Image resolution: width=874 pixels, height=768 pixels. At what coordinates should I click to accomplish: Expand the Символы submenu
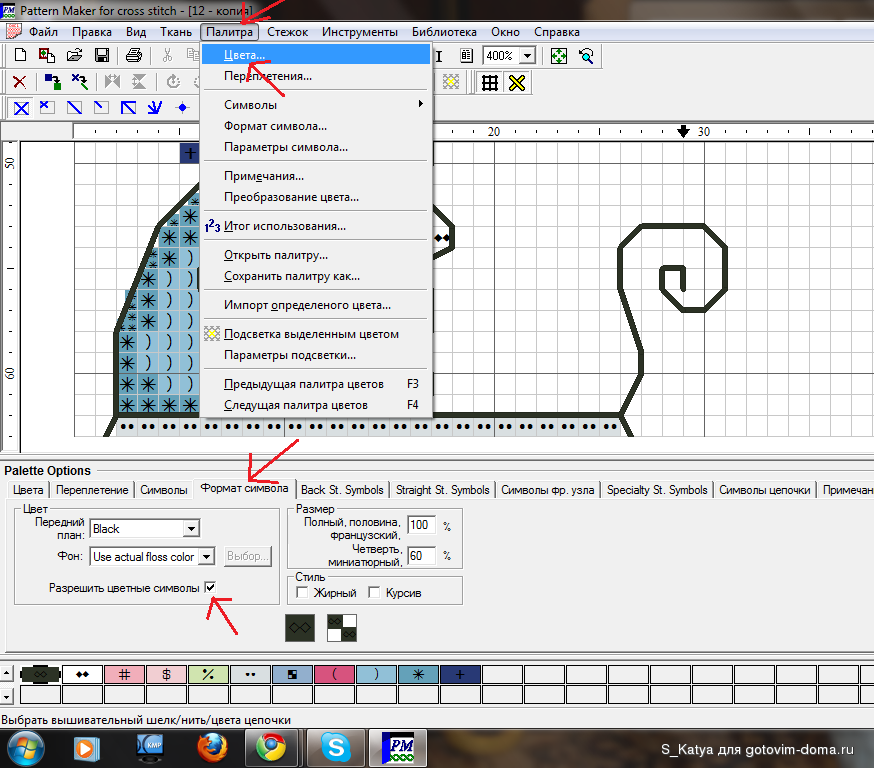coord(318,104)
